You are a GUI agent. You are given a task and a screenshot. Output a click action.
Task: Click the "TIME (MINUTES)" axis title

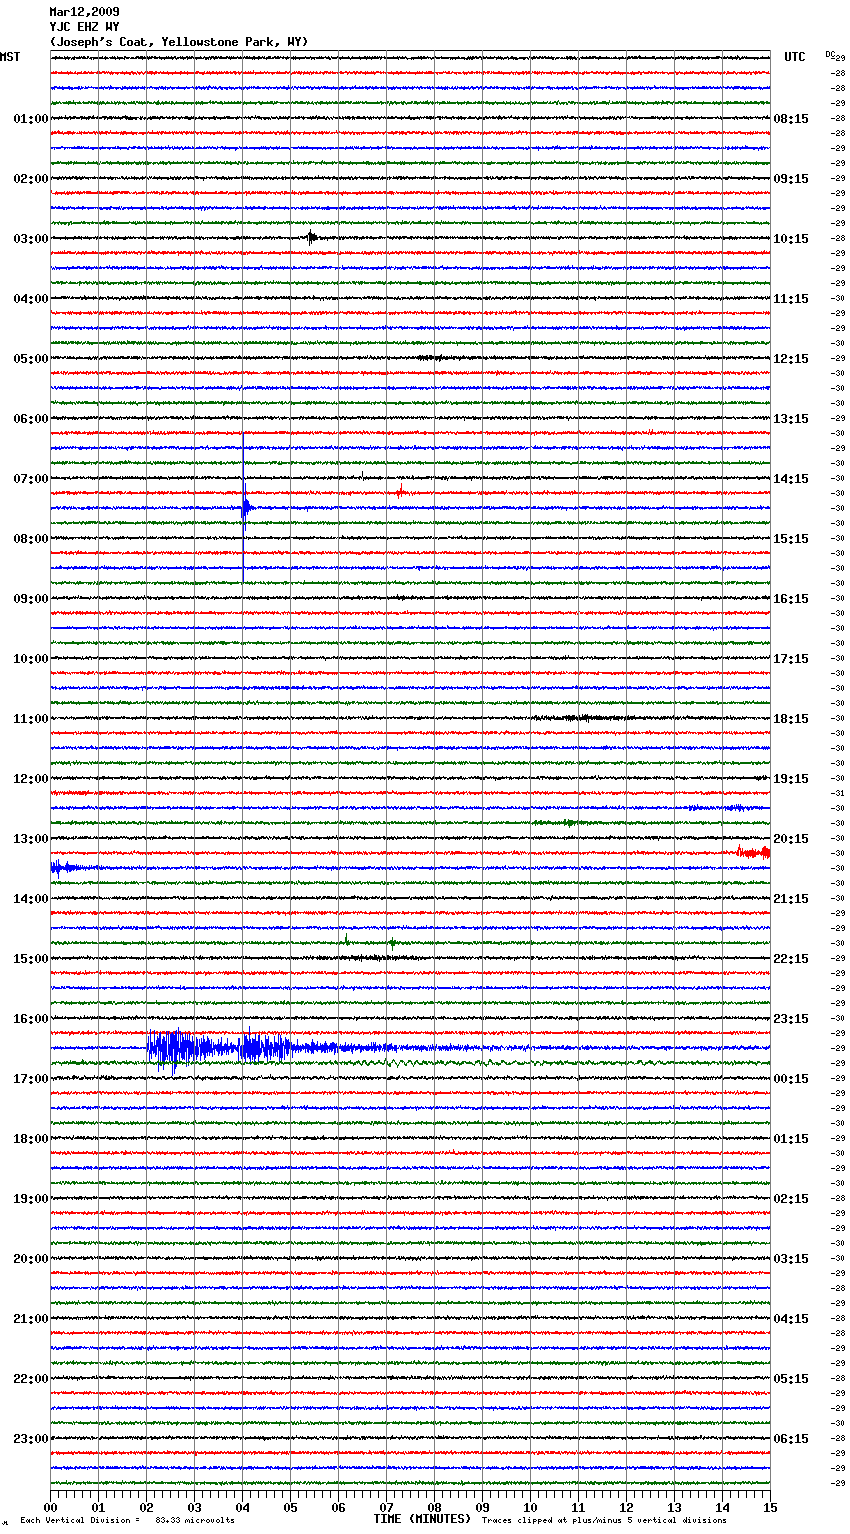click(422, 1519)
